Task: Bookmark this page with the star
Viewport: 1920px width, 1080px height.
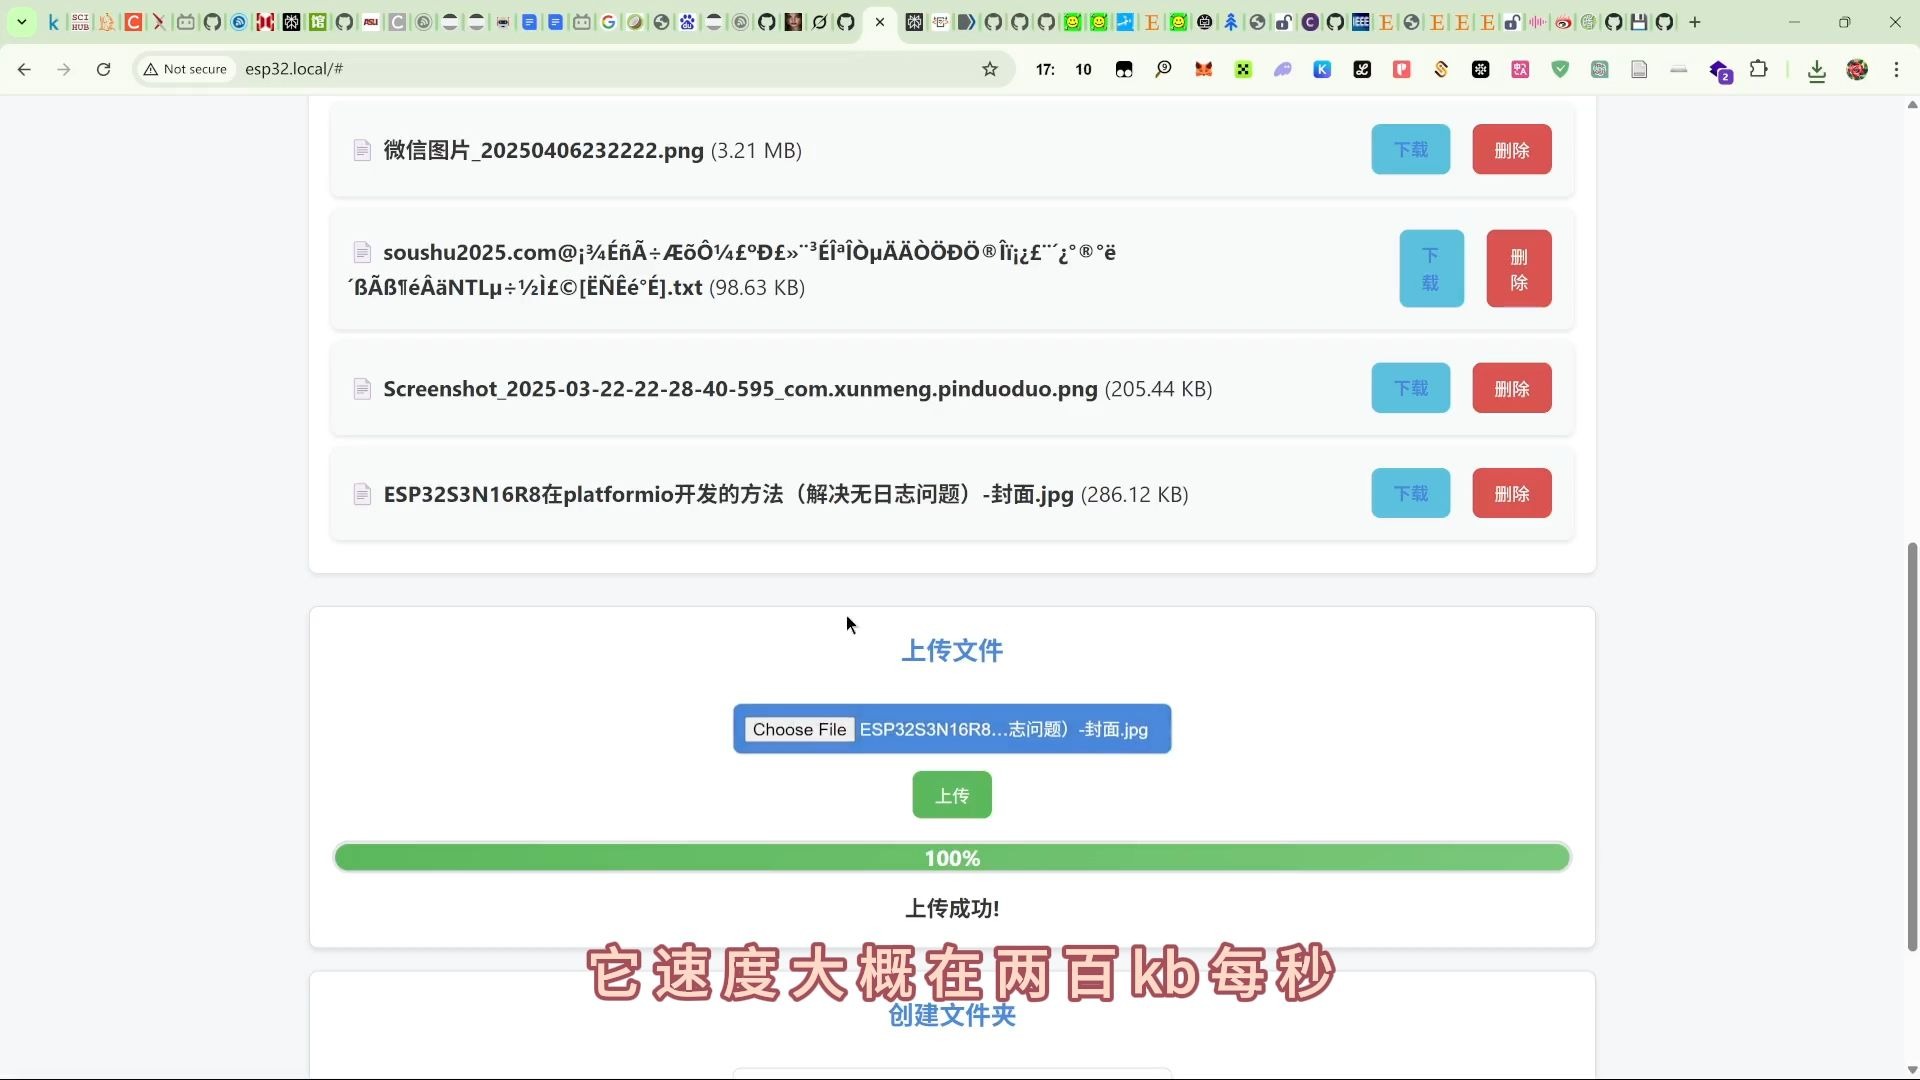Action: point(990,69)
